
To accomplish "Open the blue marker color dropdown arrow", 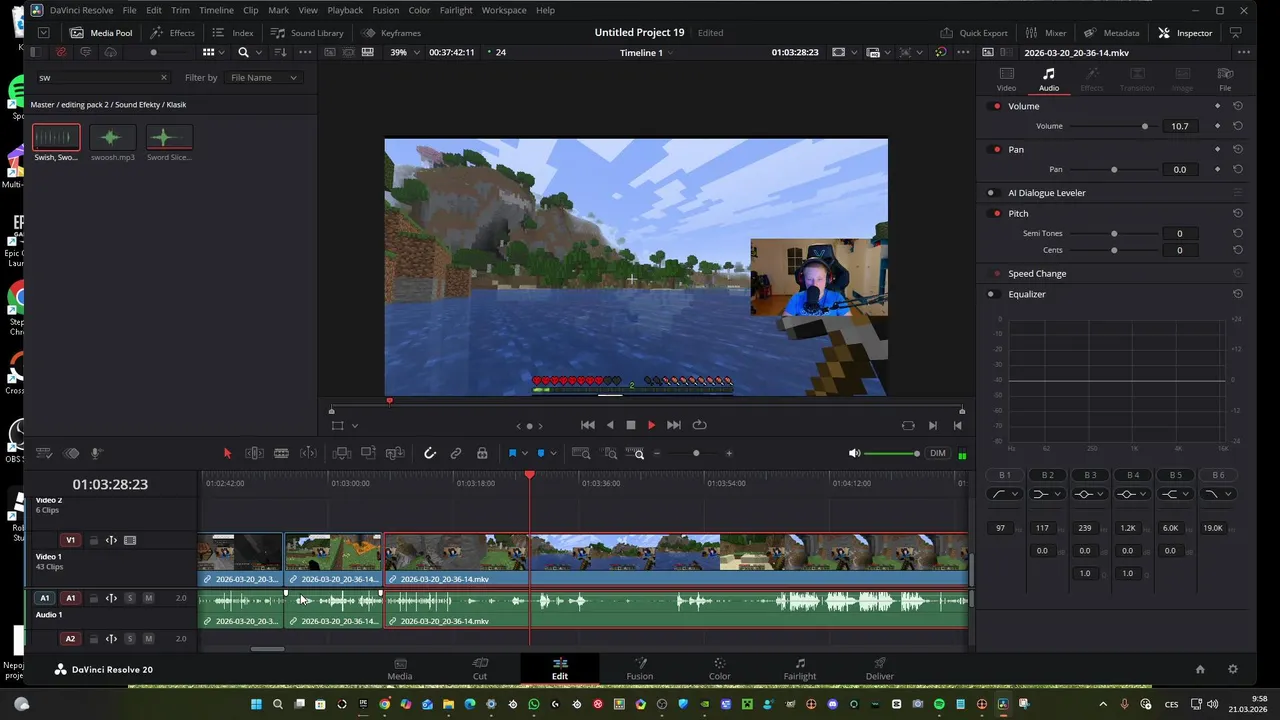I will pyautogui.click(x=553, y=453).
